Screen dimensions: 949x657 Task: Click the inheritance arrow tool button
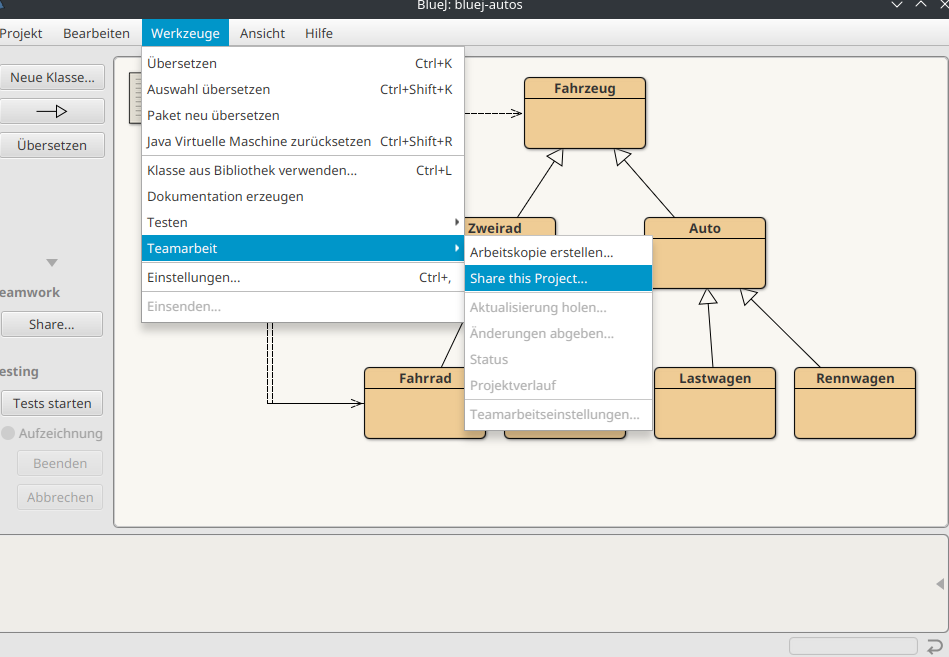(52, 111)
